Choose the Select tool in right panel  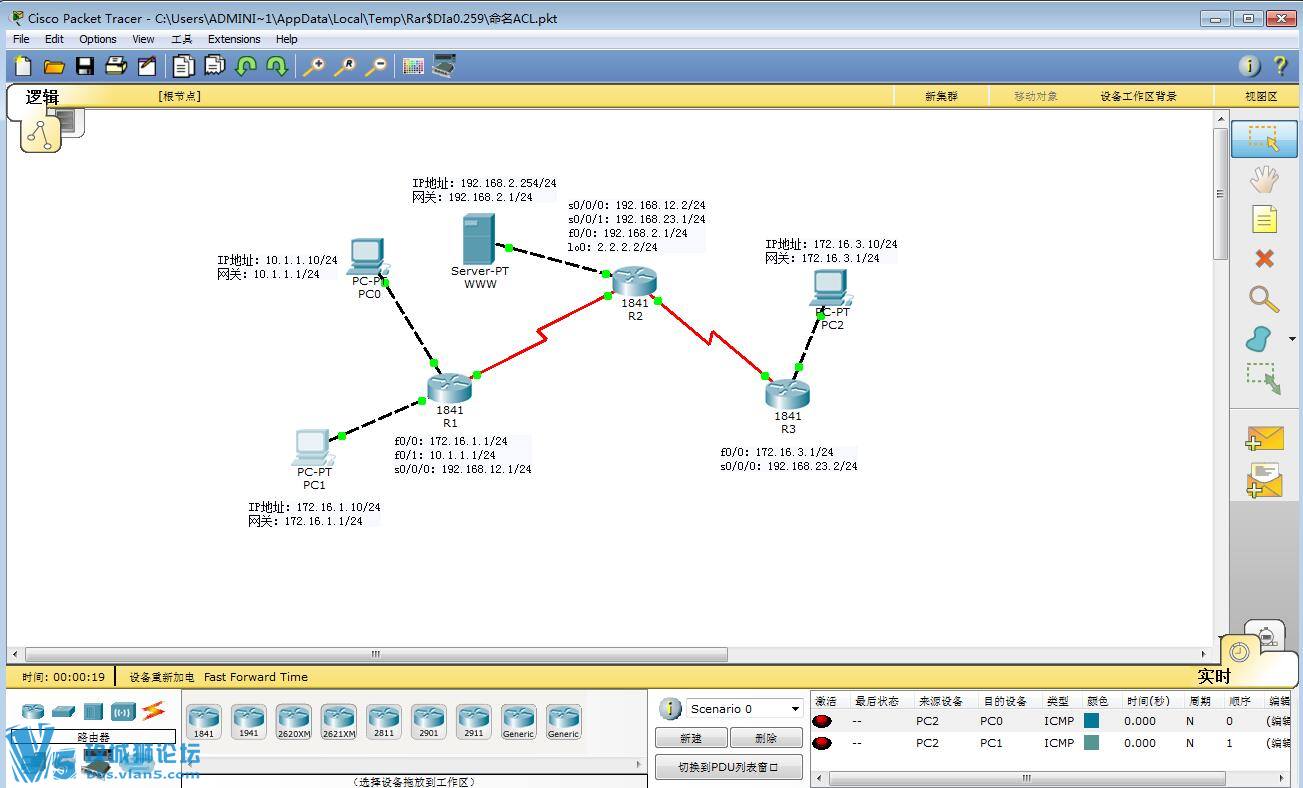tap(1264, 139)
